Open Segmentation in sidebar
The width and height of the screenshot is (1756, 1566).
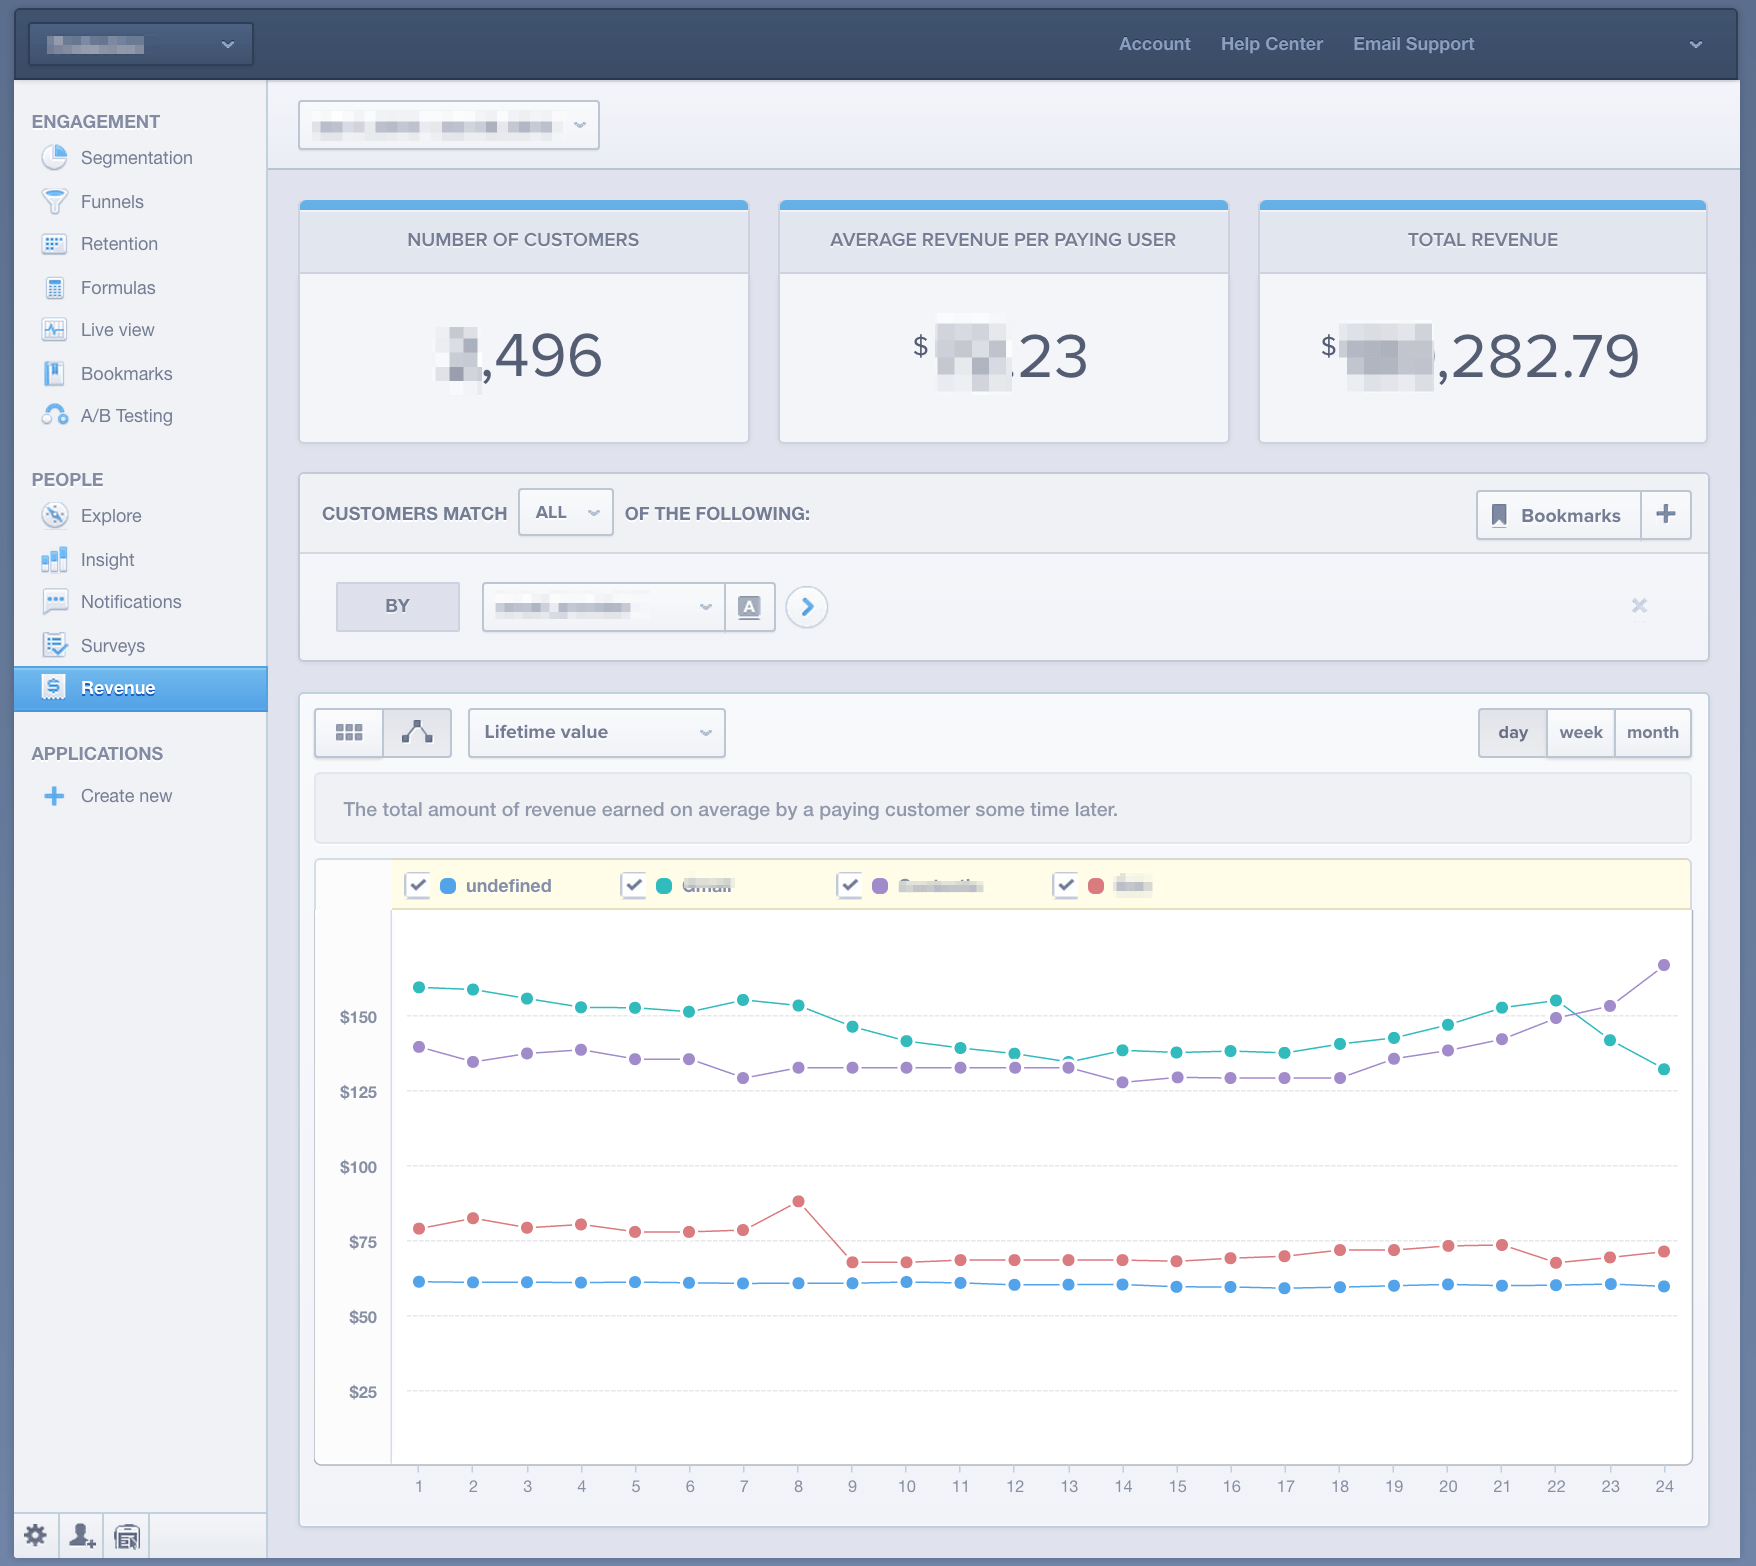click(137, 158)
